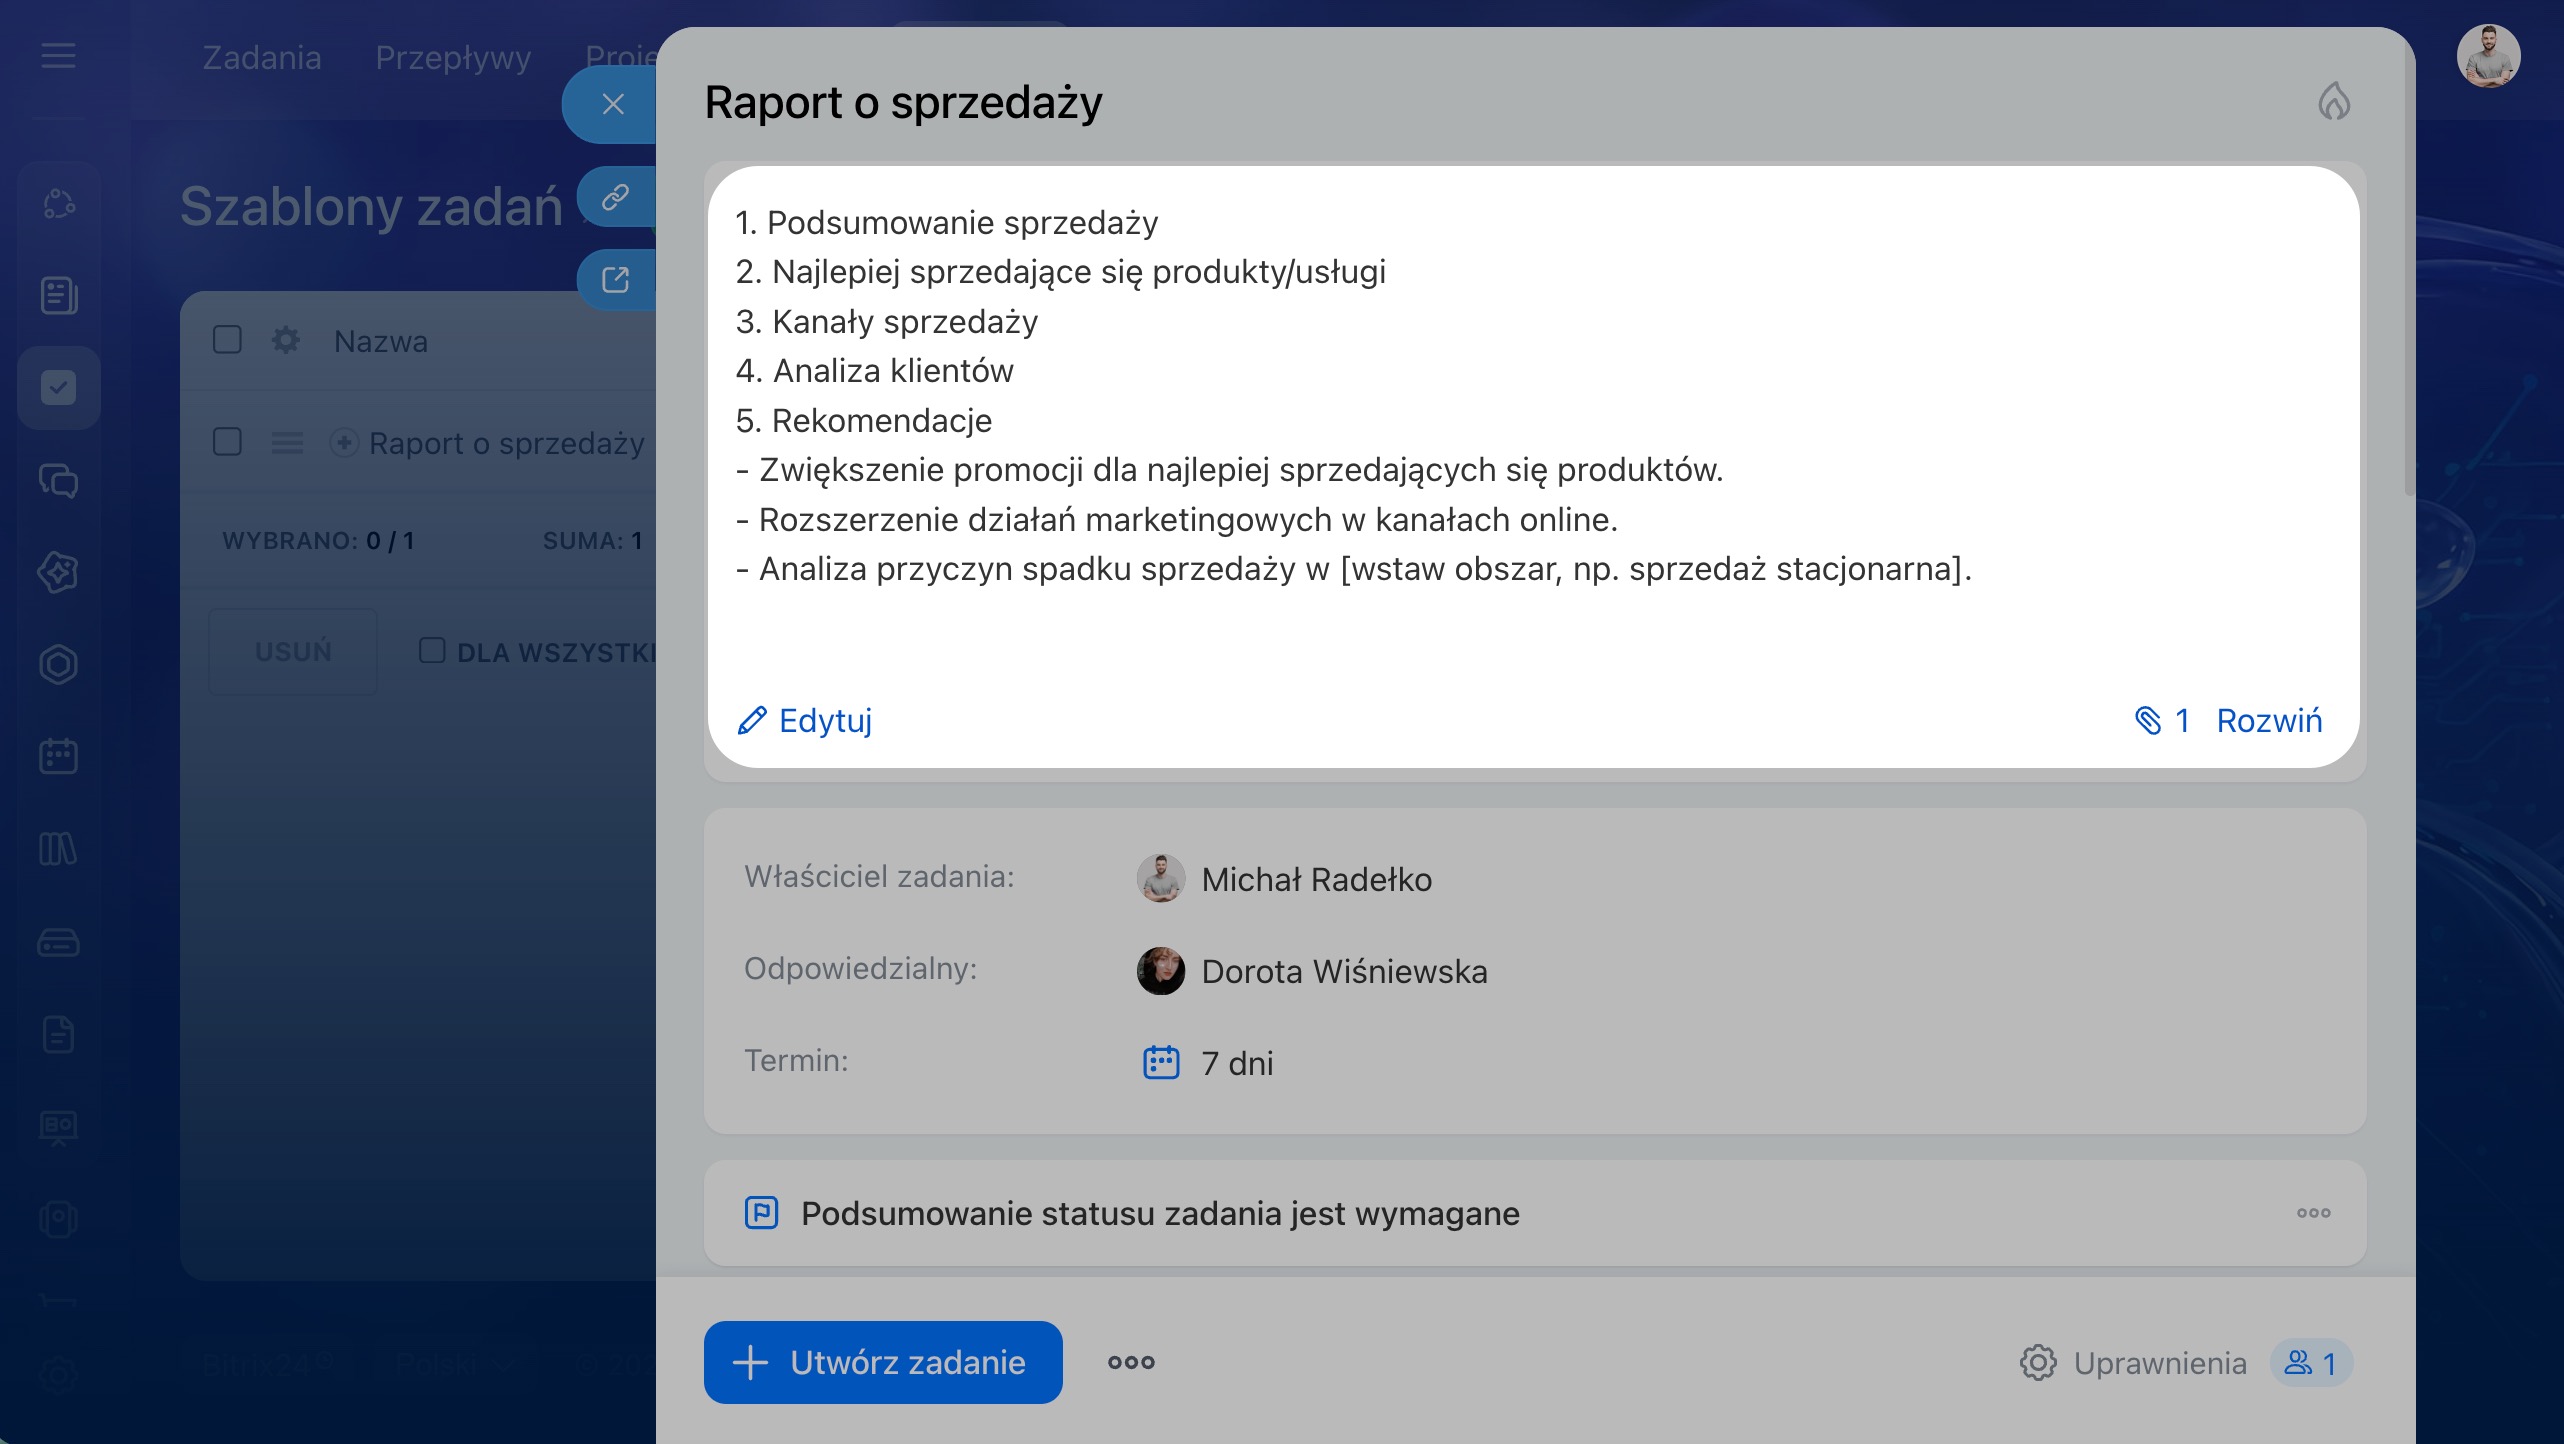Copy link using the chain icon
Screen dimensions: 2564x1444
[615, 197]
